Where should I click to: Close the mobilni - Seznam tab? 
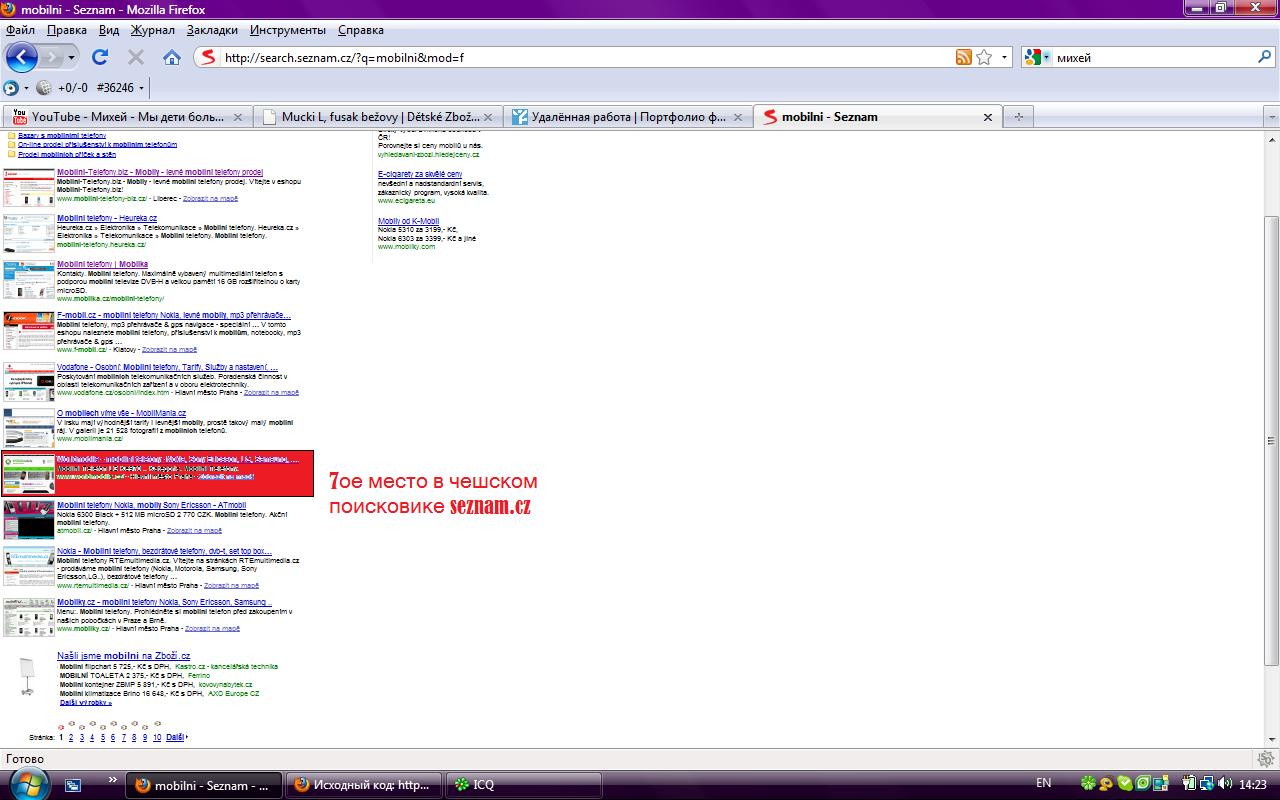click(988, 117)
